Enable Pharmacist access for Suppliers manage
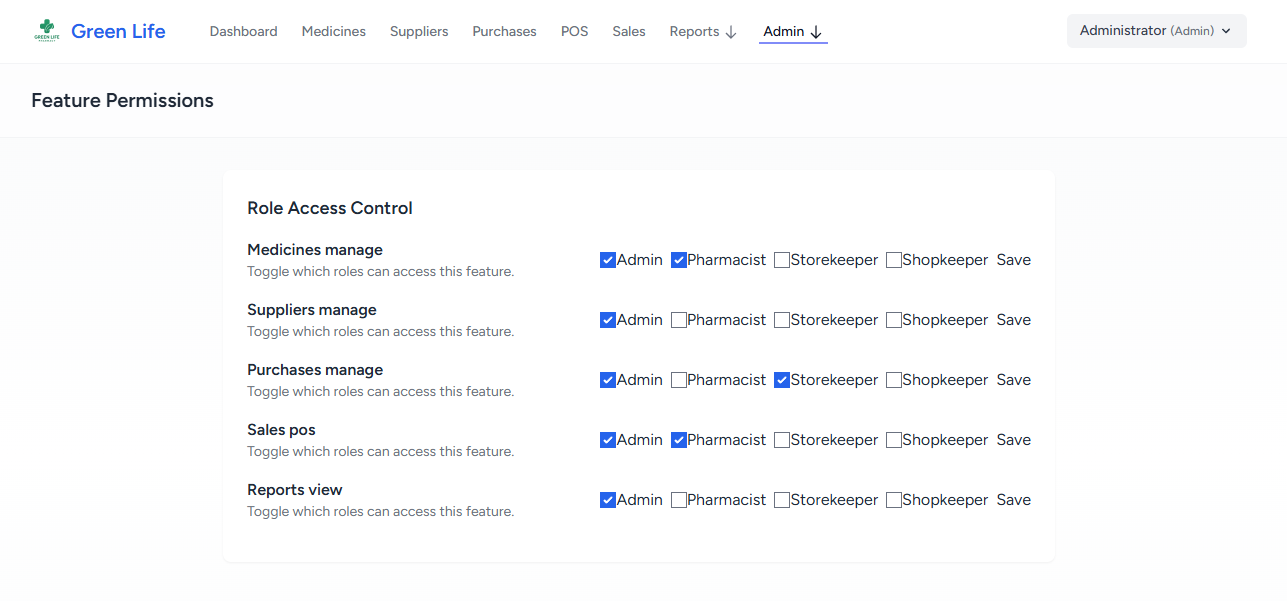This screenshot has width=1287, height=601. coord(678,319)
